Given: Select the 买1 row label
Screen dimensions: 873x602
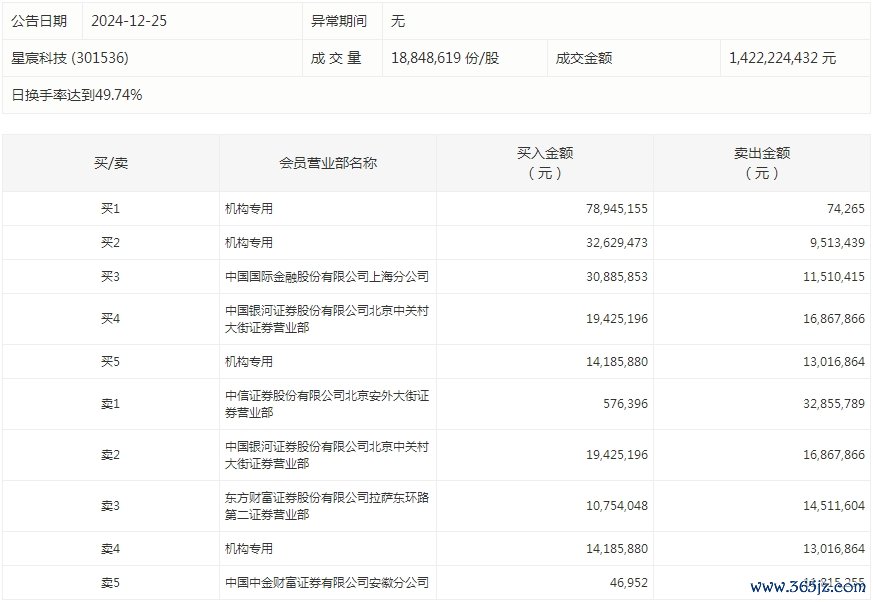Looking at the screenshot, I should click(x=110, y=209).
